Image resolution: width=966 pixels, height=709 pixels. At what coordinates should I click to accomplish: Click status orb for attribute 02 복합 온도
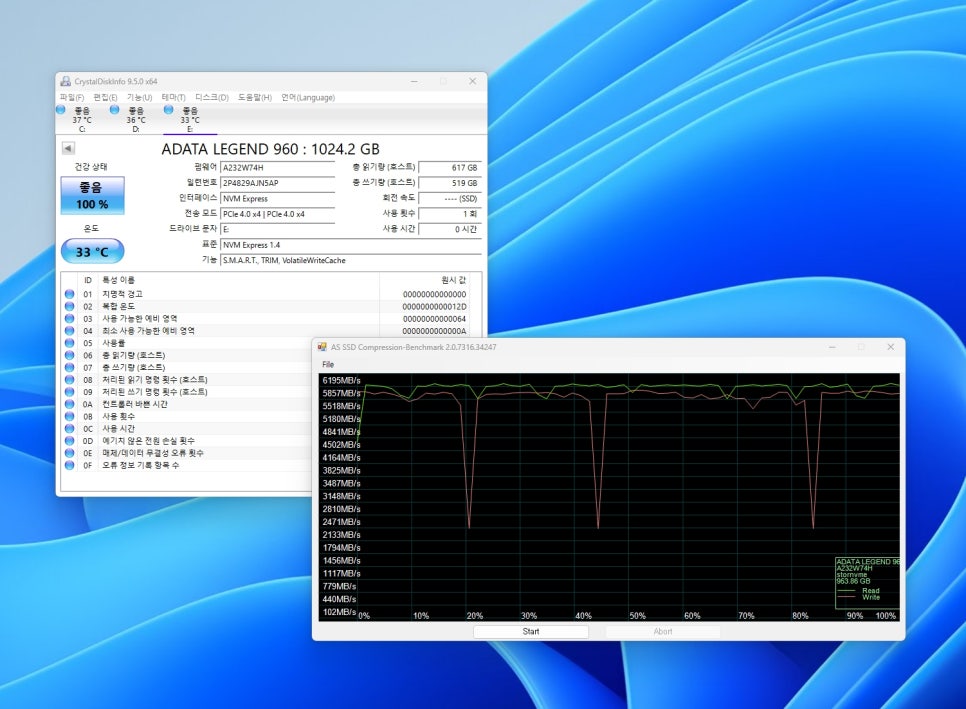pos(70,306)
